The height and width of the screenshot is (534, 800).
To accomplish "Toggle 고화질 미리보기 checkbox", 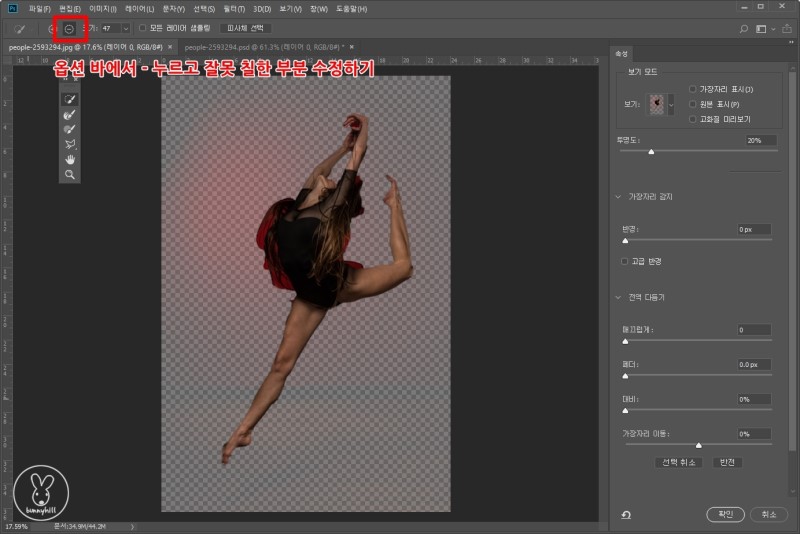I will click(694, 118).
